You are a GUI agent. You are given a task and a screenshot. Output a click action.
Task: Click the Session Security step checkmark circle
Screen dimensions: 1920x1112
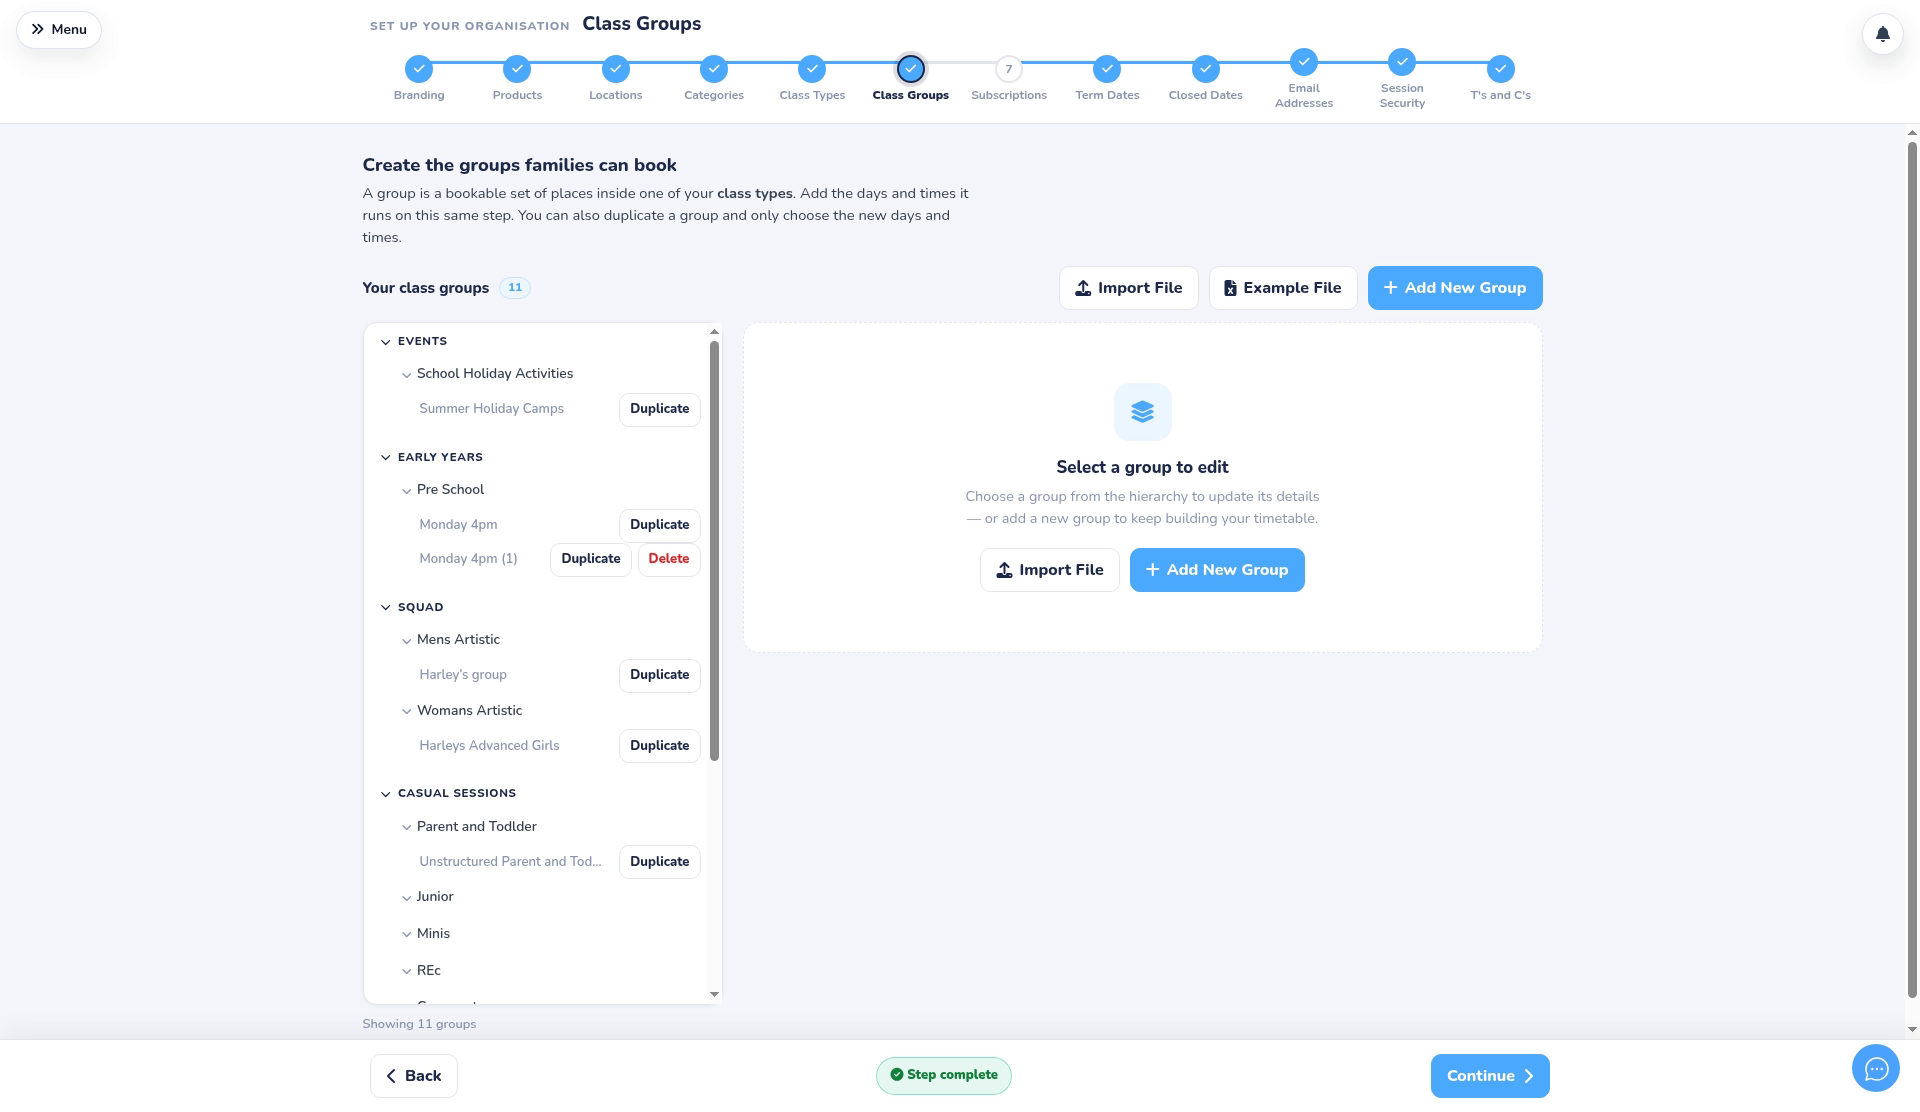tap(1402, 62)
